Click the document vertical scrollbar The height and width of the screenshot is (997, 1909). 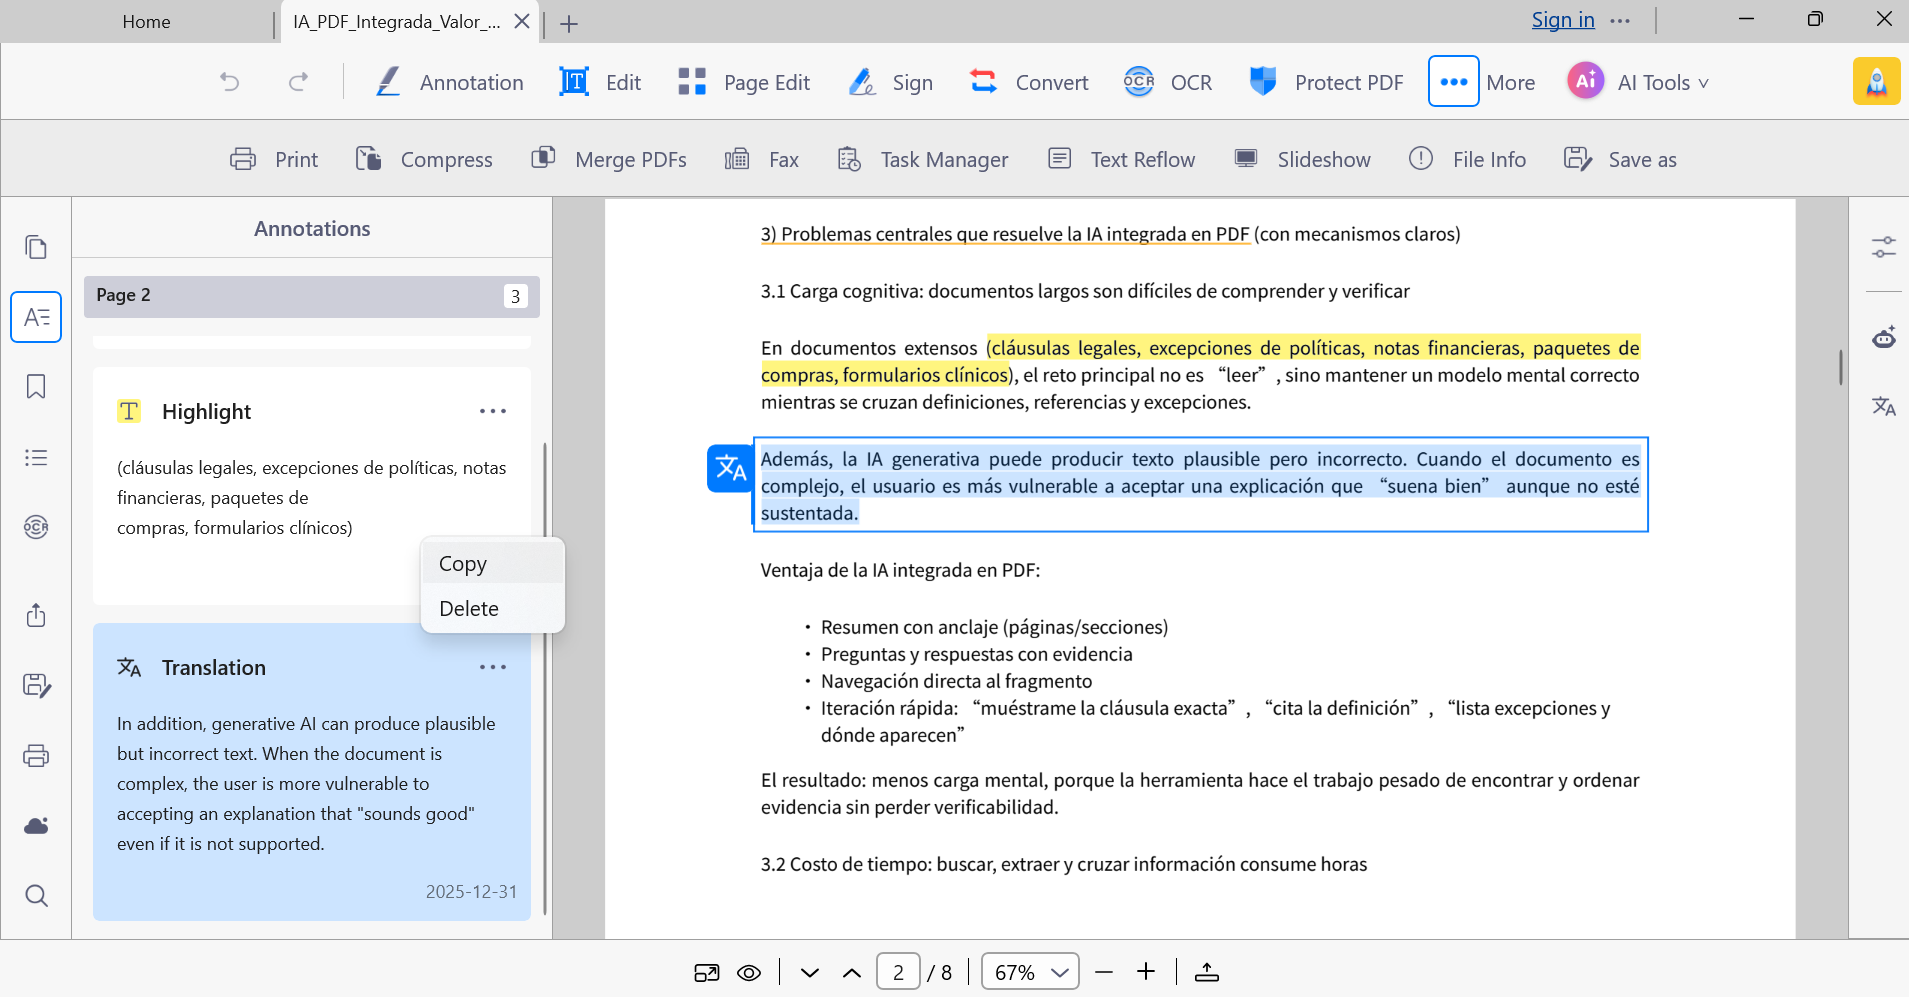click(x=1840, y=367)
